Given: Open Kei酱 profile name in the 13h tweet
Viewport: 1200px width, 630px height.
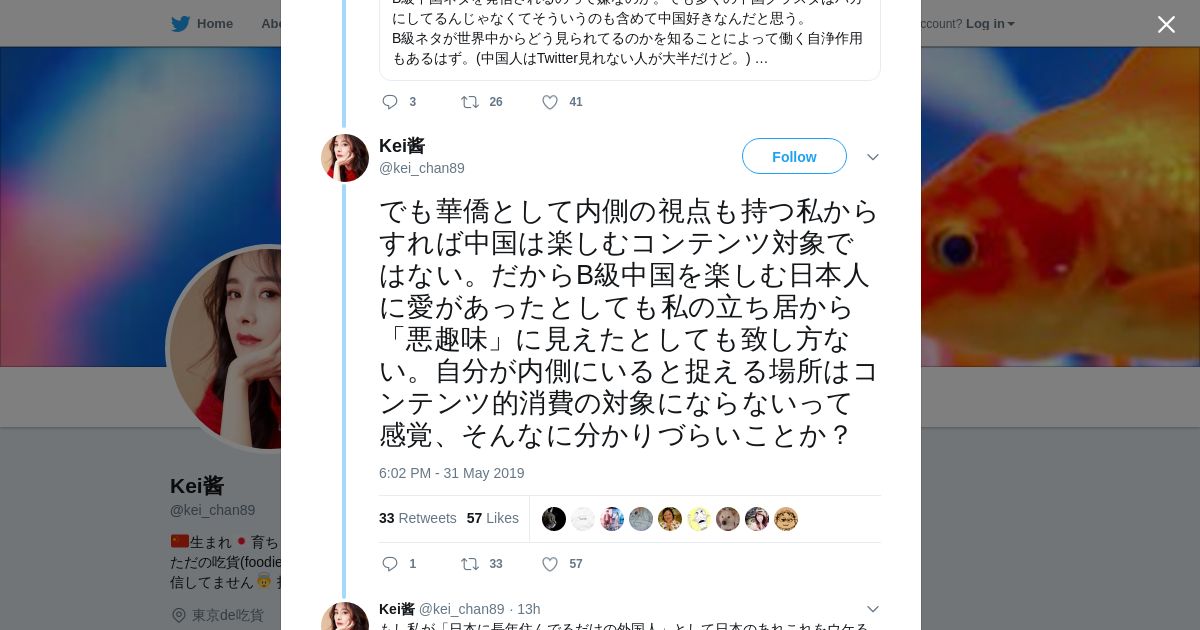Looking at the screenshot, I should 396,609.
